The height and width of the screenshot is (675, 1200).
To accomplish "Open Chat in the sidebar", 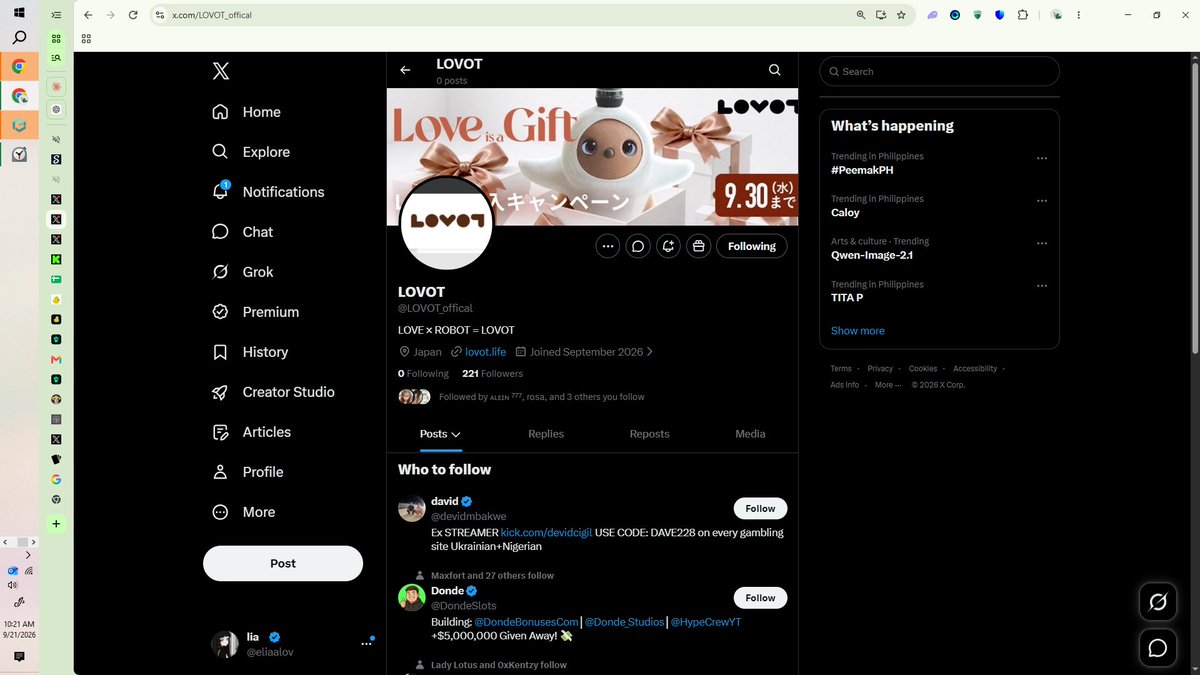I will coord(243,232).
